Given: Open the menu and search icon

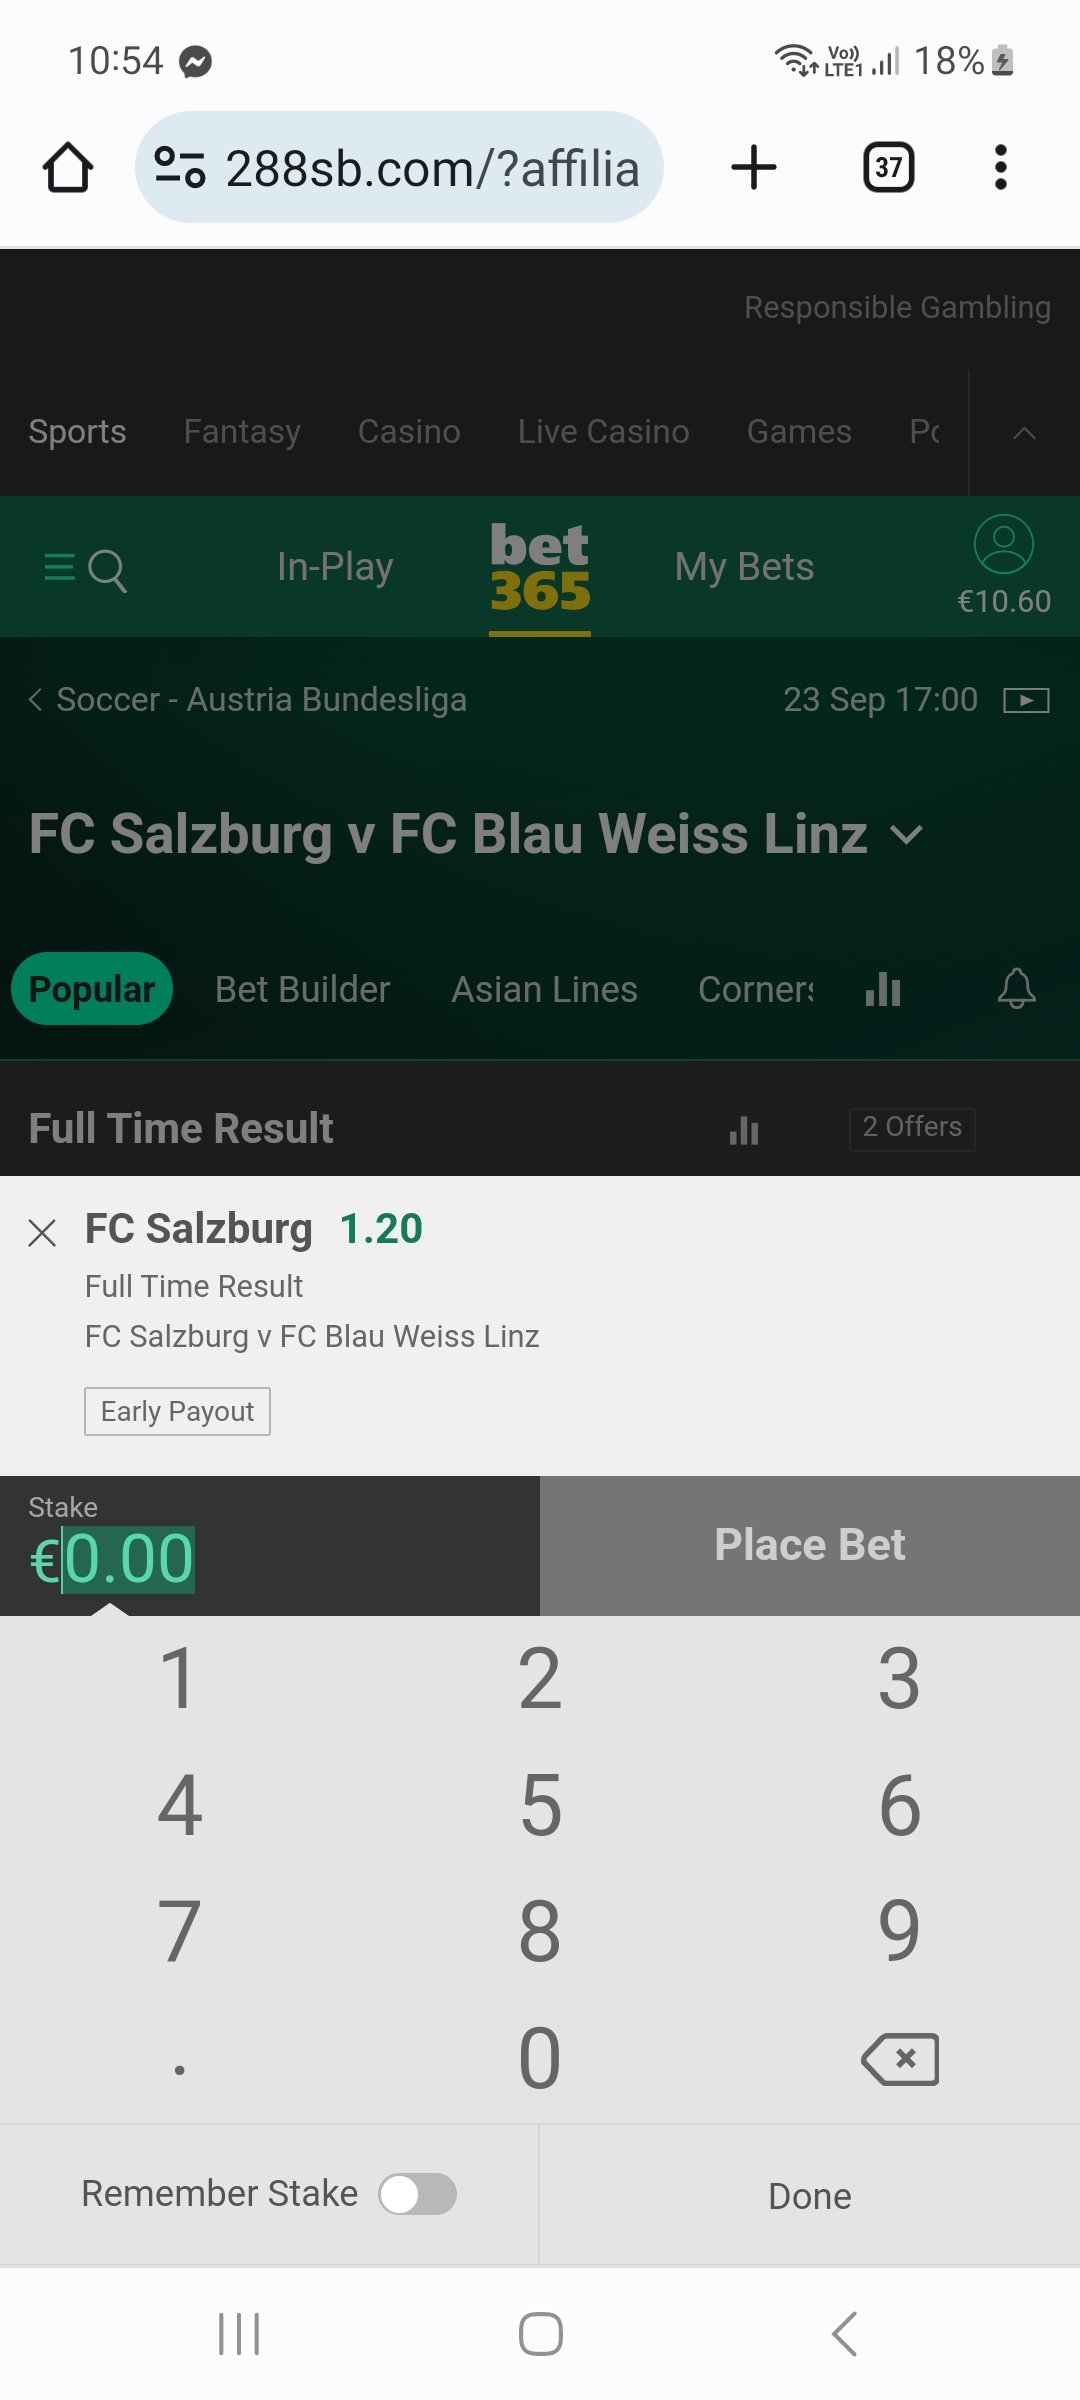Looking at the screenshot, I should [x=86, y=570].
